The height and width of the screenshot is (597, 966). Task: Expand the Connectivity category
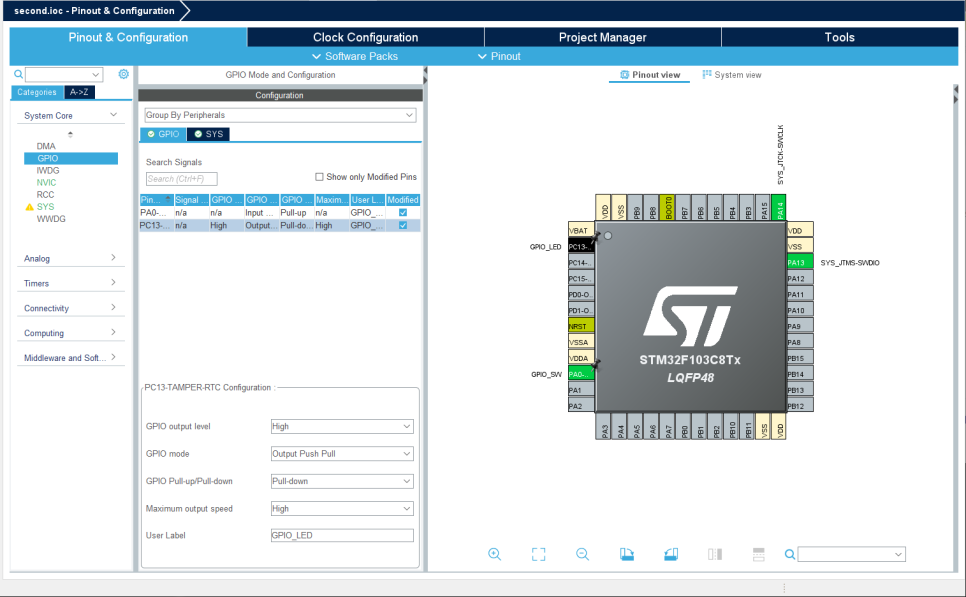70,308
